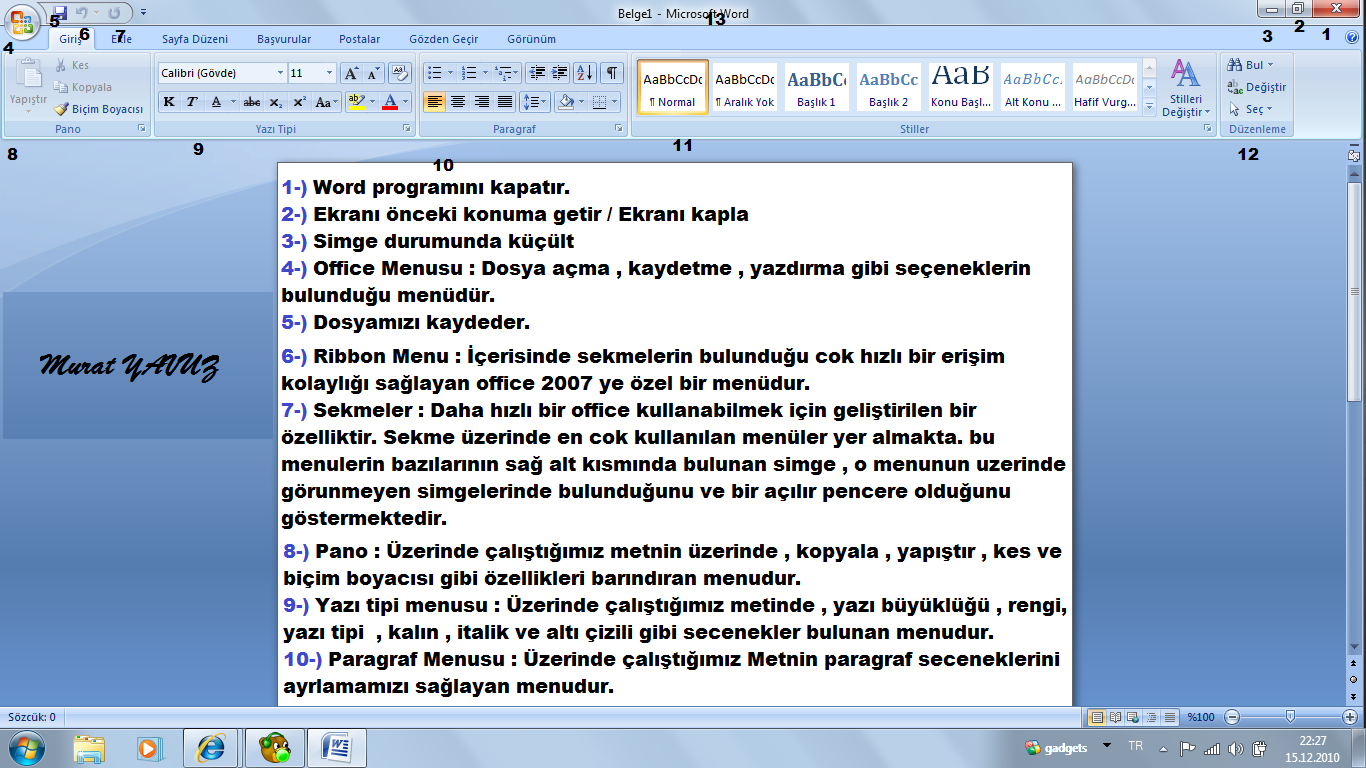Align text right
This screenshot has width=1366, height=768.
coord(482,102)
